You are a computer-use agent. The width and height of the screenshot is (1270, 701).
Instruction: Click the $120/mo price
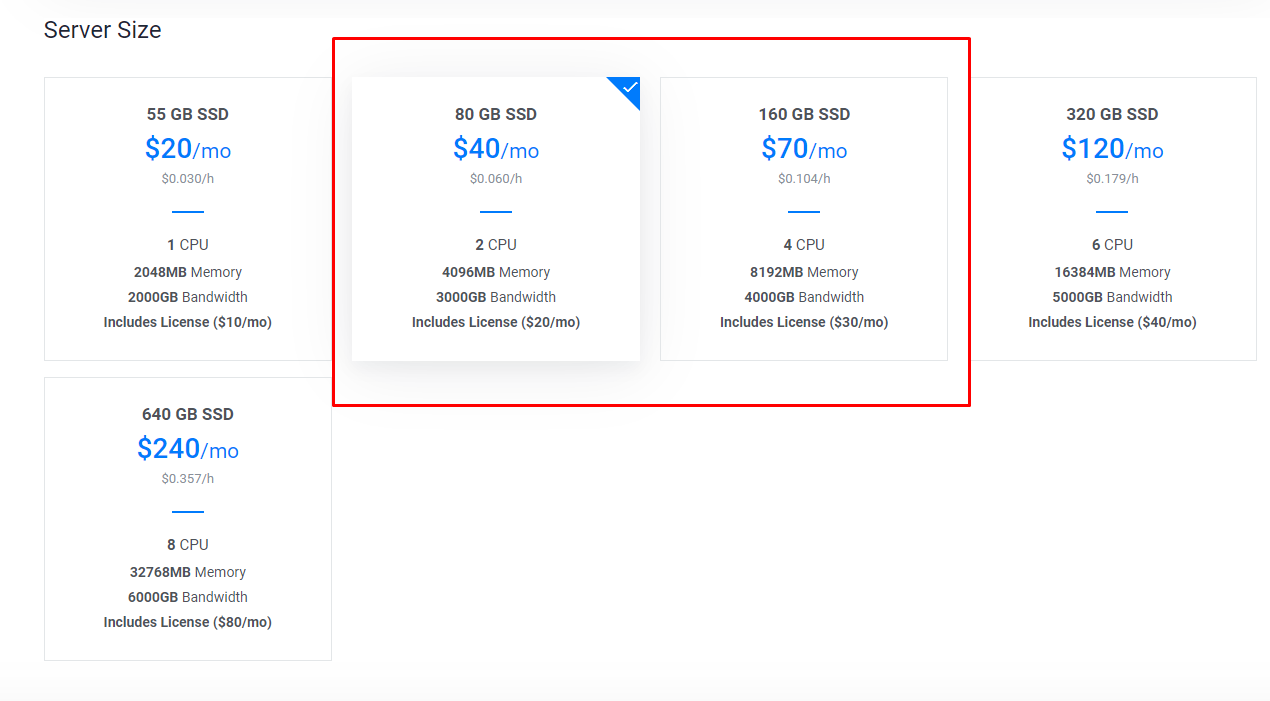1112,149
